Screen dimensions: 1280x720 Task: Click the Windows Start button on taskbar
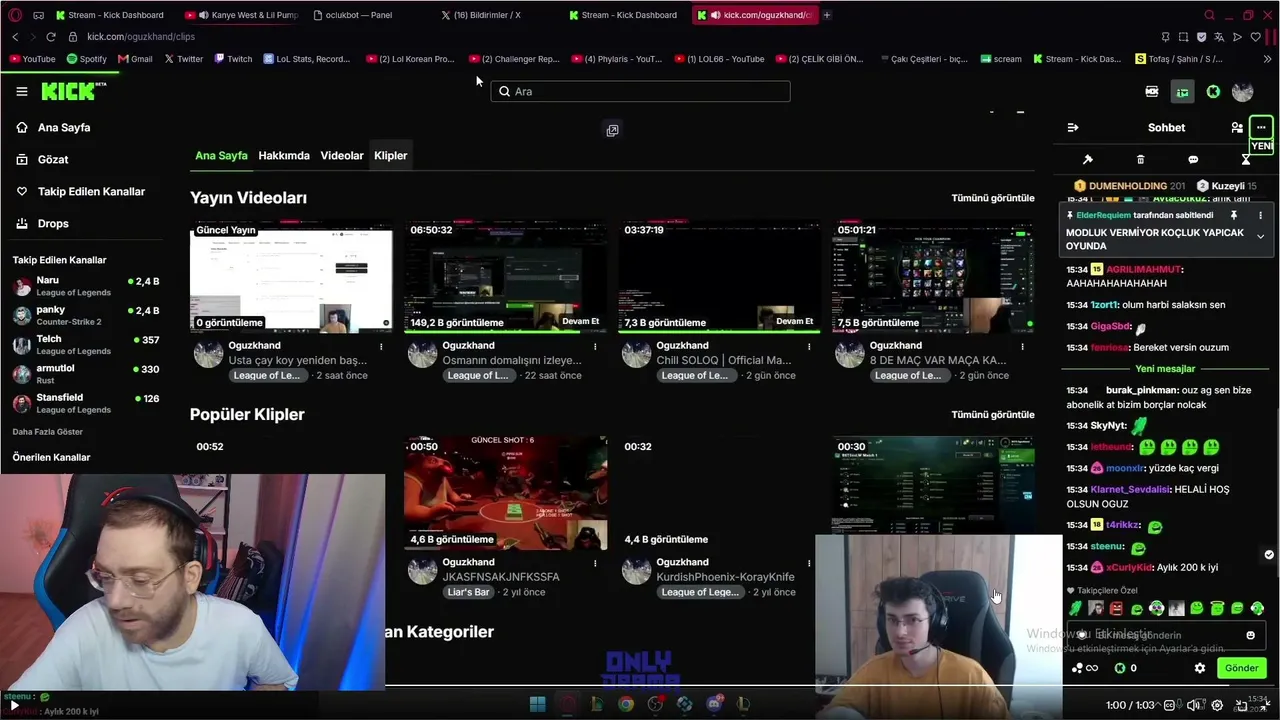(537, 704)
